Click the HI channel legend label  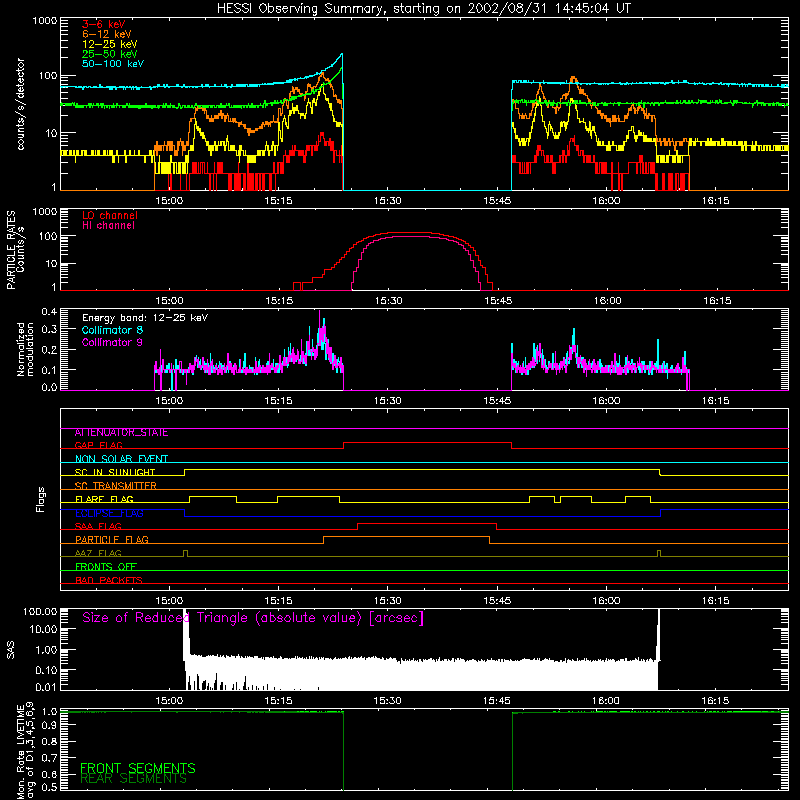pyautogui.click(x=109, y=226)
